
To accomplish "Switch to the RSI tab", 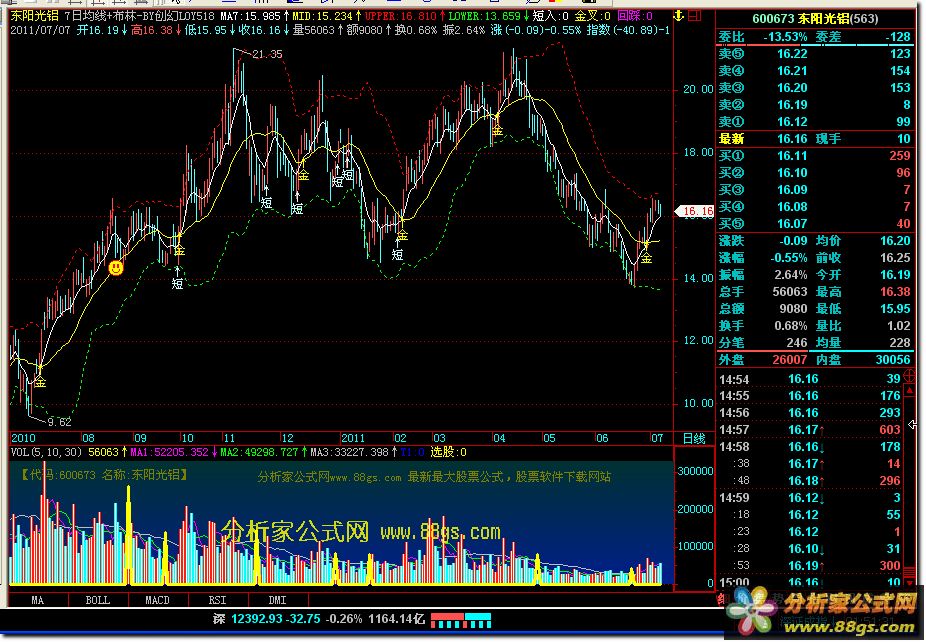I will click(217, 600).
